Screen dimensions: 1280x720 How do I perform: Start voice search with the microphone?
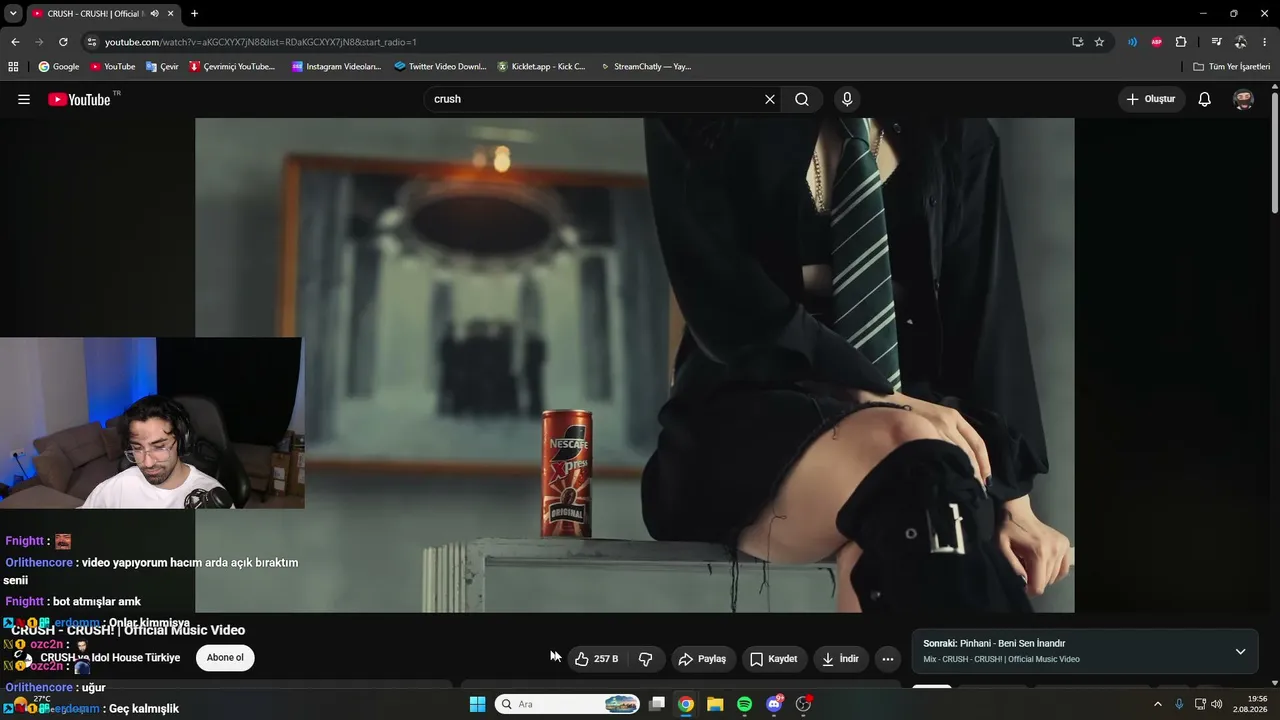click(847, 99)
